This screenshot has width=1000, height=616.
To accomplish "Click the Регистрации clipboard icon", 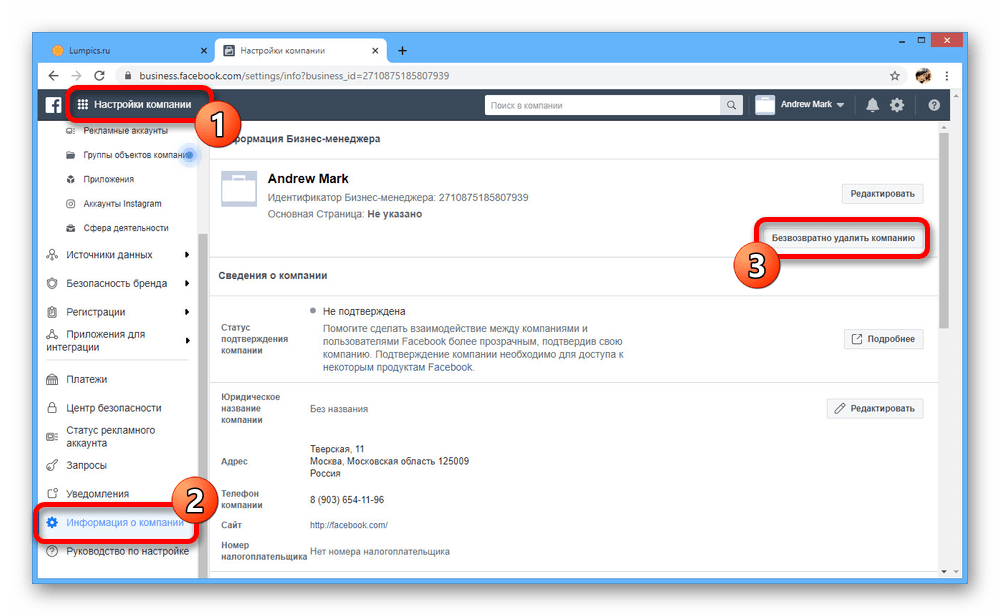I will (52, 312).
